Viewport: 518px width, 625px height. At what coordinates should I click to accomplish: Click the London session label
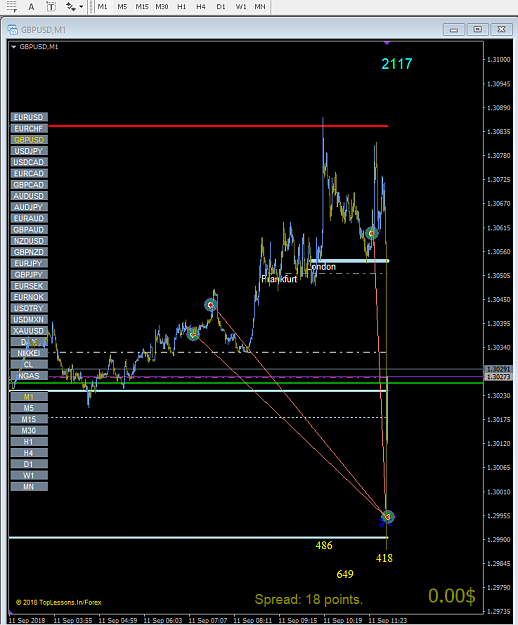click(x=323, y=267)
